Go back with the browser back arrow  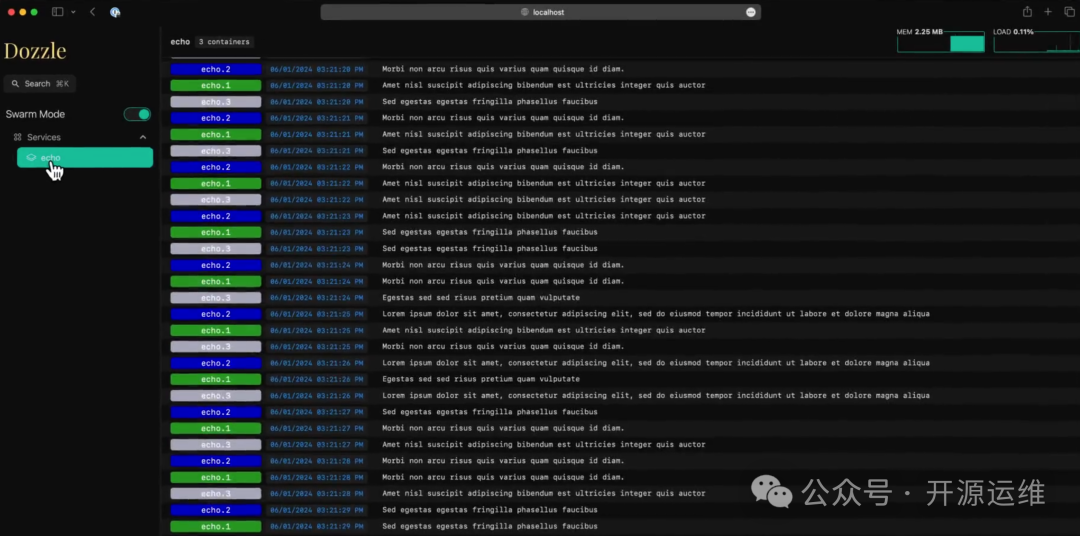pos(92,12)
